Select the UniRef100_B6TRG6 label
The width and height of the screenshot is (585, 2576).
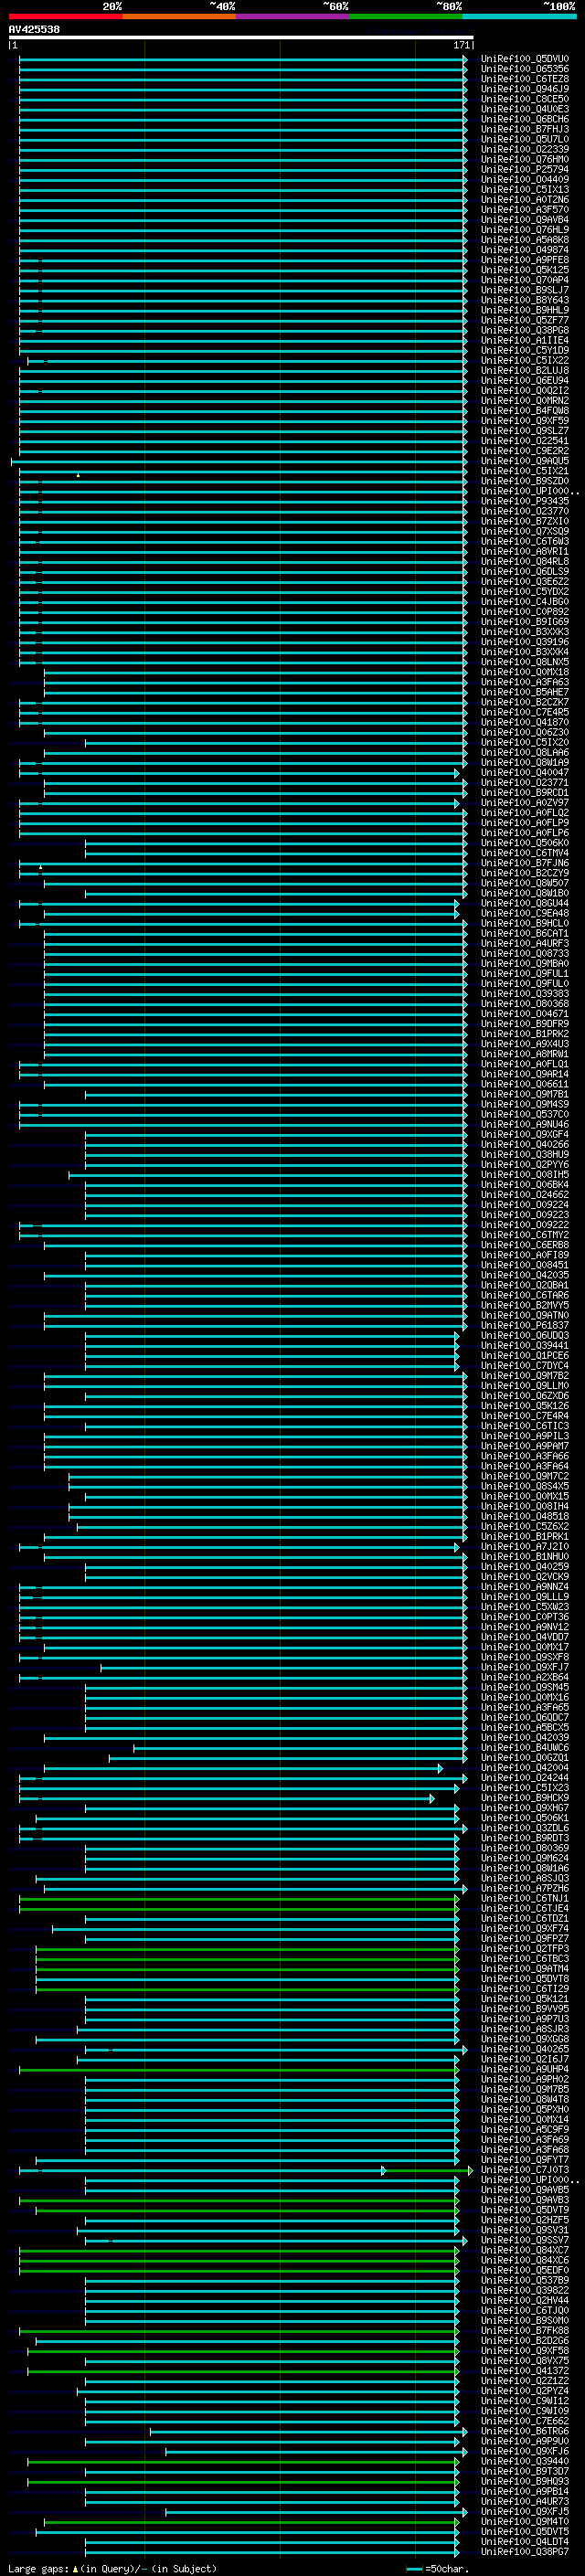(525, 2431)
